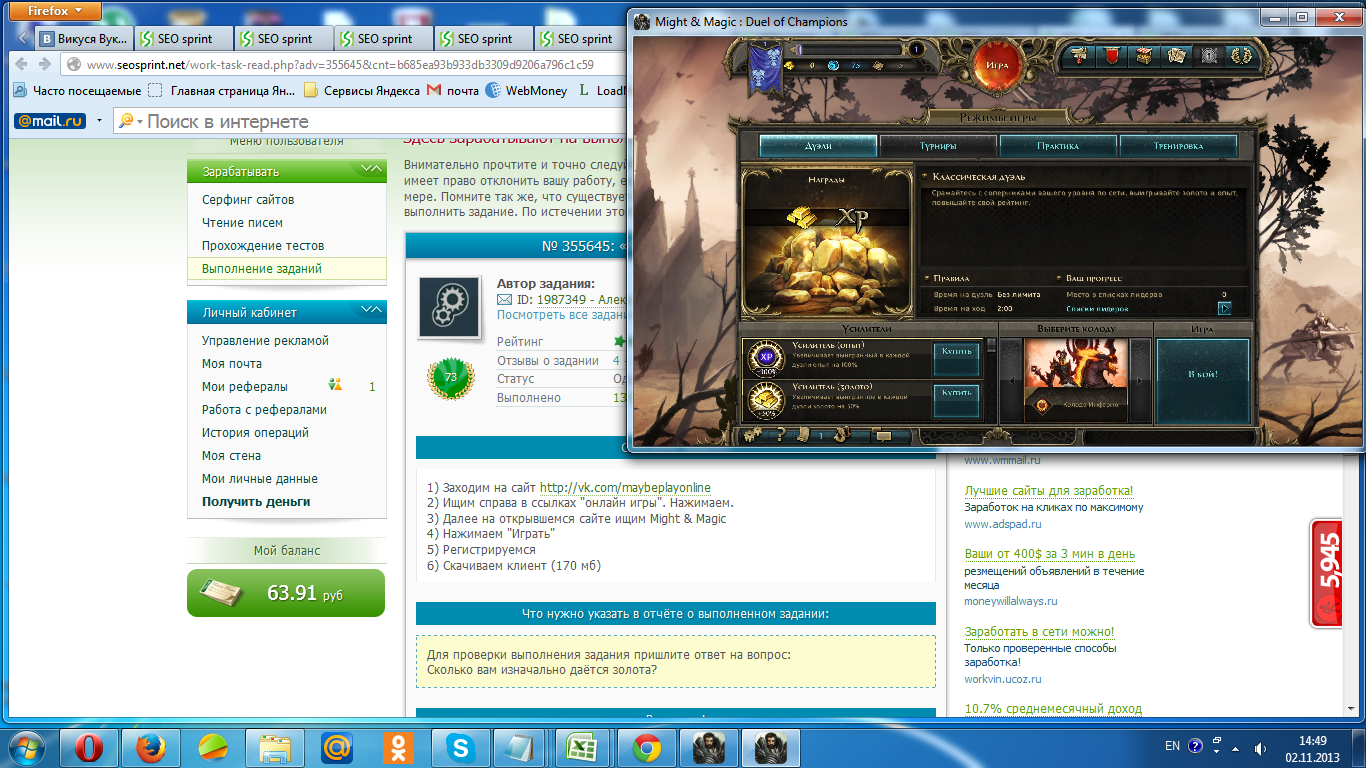Open the Windows Start button

tap(26, 747)
